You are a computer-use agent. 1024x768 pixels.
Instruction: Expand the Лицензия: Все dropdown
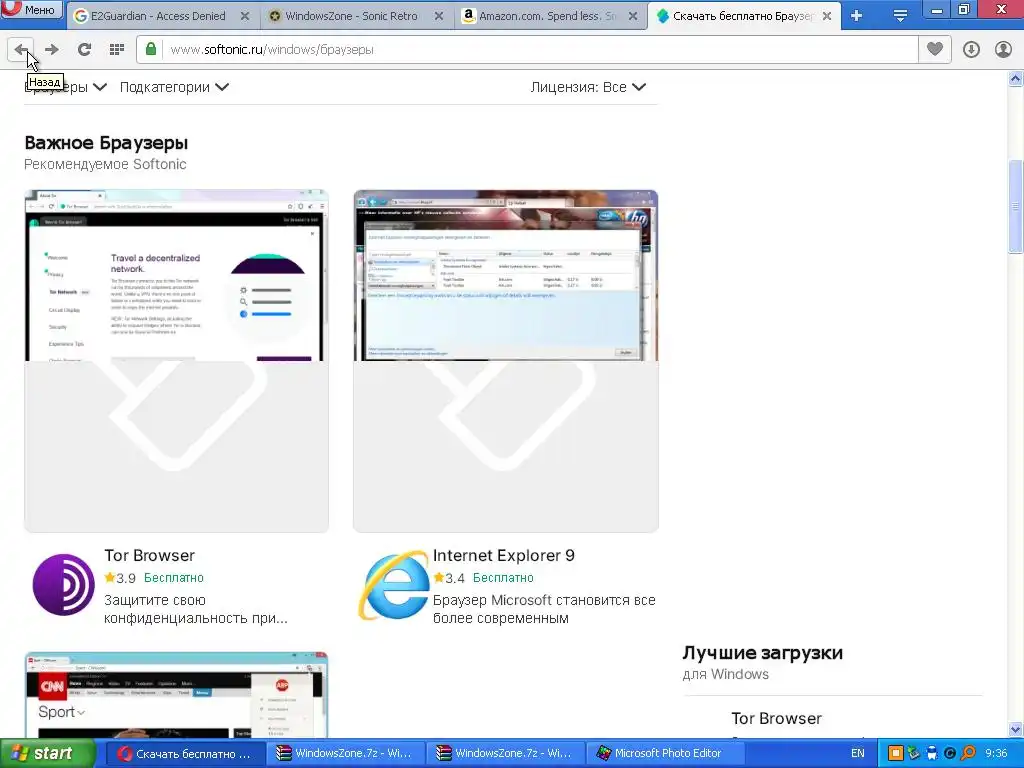(x=588, y=87)
